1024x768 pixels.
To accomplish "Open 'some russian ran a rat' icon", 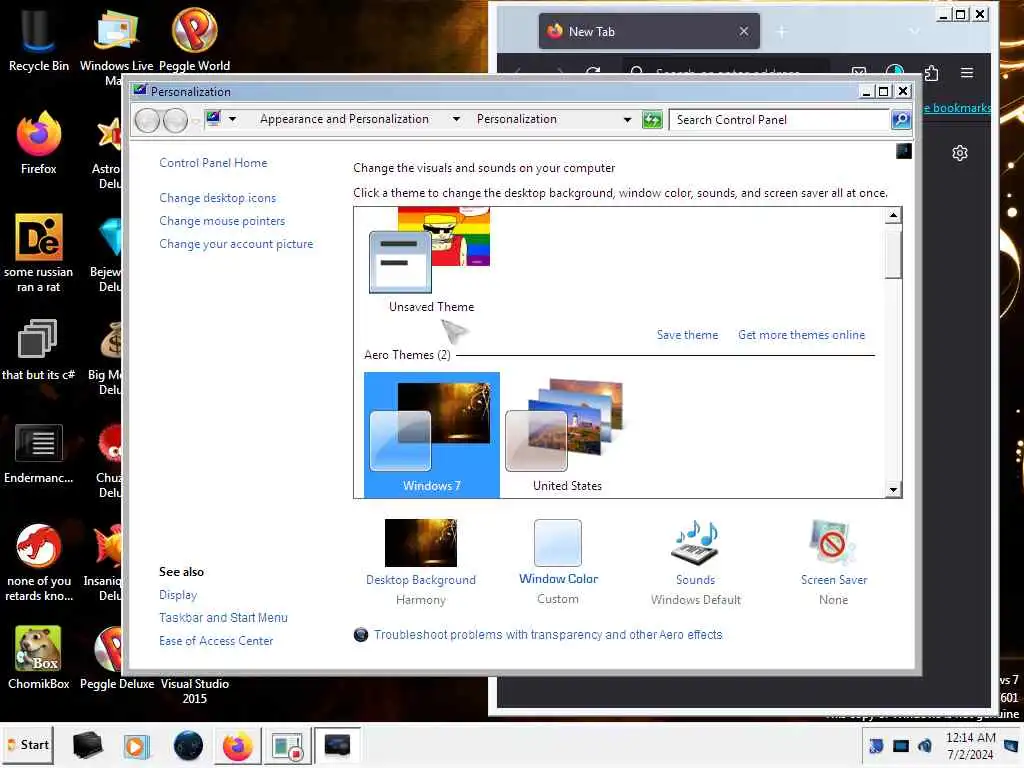I will [x=39, y=252].
